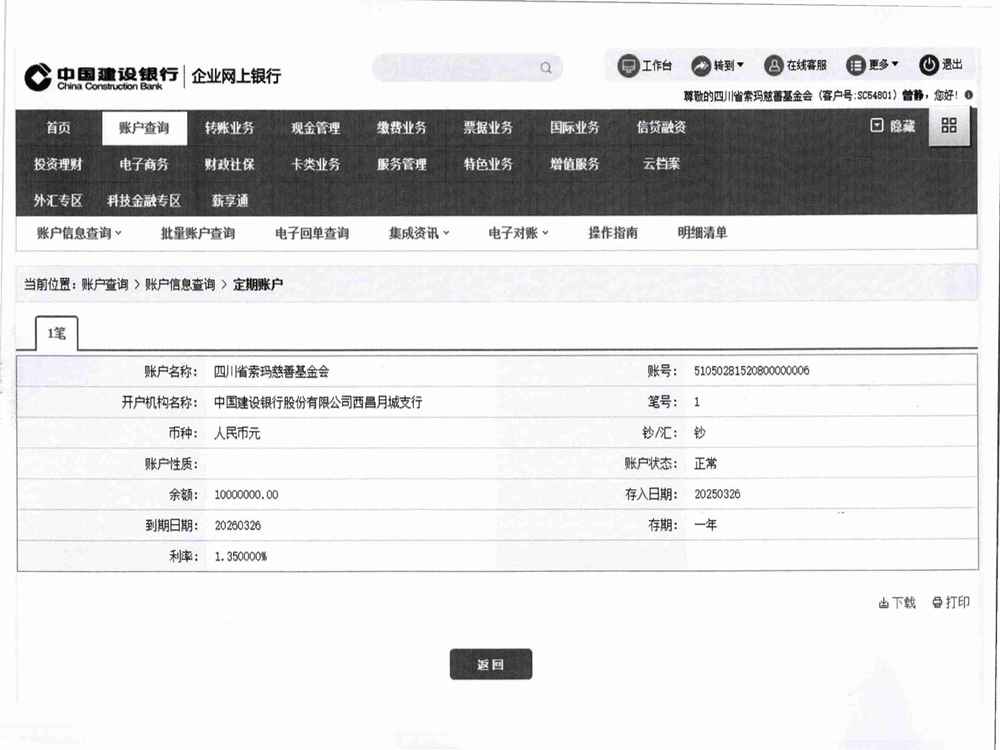Open the 缴费业务 menu
The height and width of the screenshot is (750, 1000).
click(401, 128)
